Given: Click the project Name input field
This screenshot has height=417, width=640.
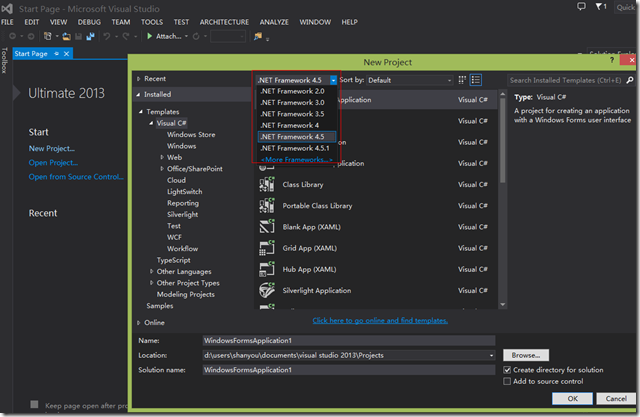Looking at the screenshot, I should coord(348,341).
